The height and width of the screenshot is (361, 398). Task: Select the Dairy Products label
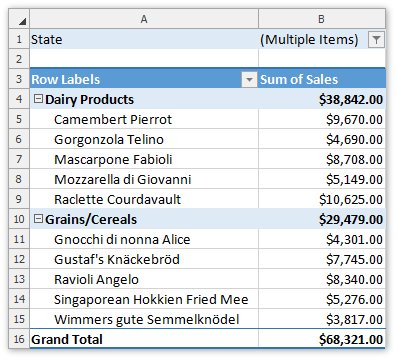pyautogui.click(x=89, y=99)
